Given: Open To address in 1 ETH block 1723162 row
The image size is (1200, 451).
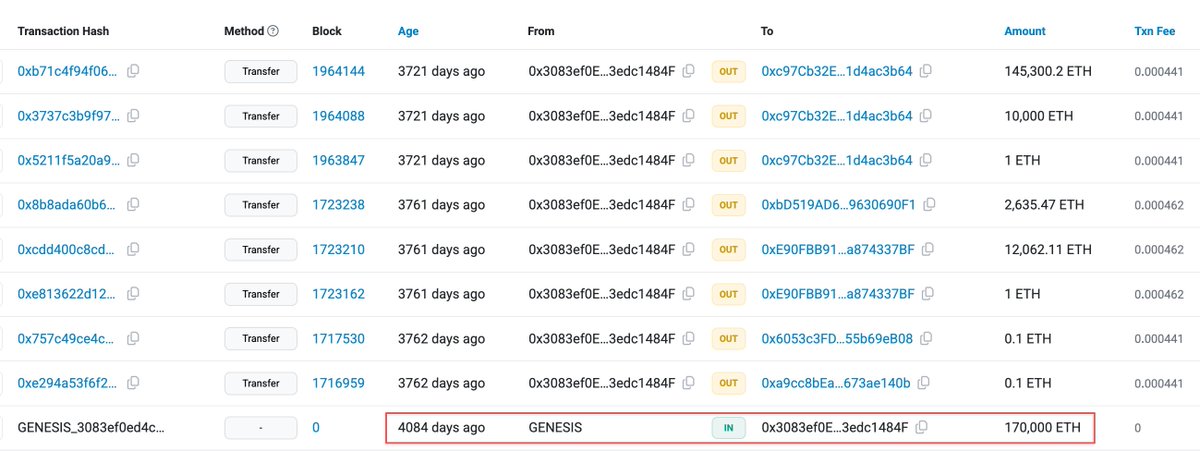Looking at the screenshot, I should point(838,294).
